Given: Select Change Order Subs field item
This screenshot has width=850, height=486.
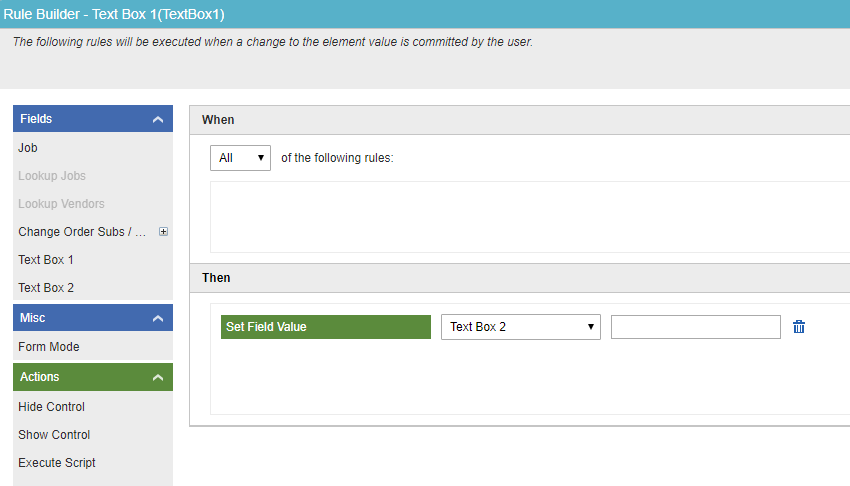Looking at the screenshot, I should click(x=82, y=232).
